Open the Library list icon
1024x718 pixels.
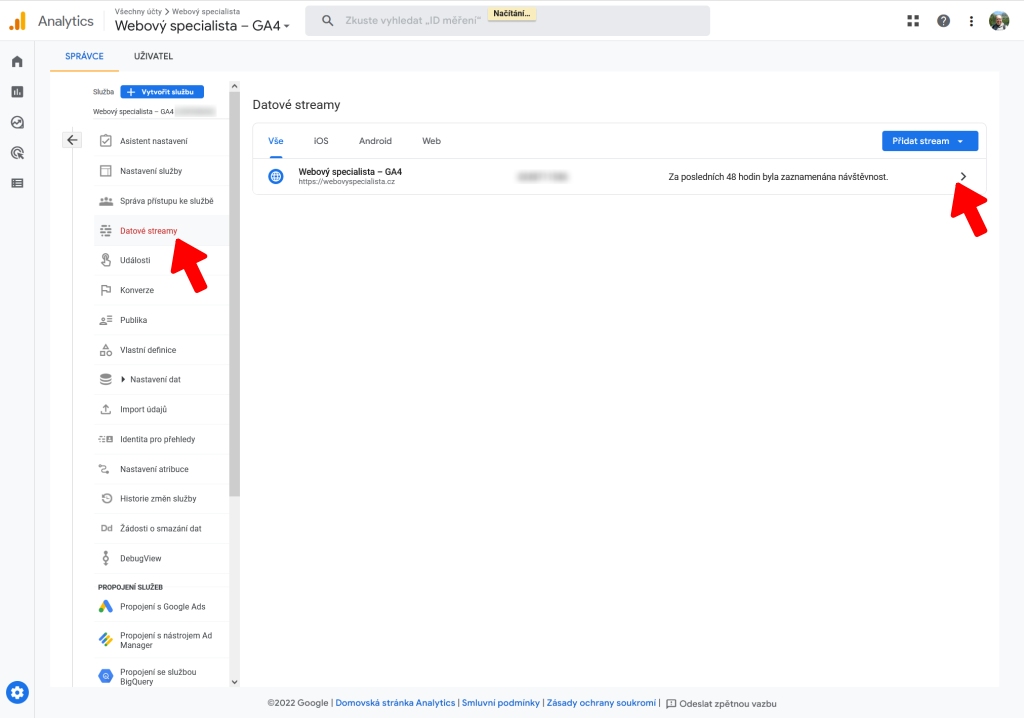(16, 182)
